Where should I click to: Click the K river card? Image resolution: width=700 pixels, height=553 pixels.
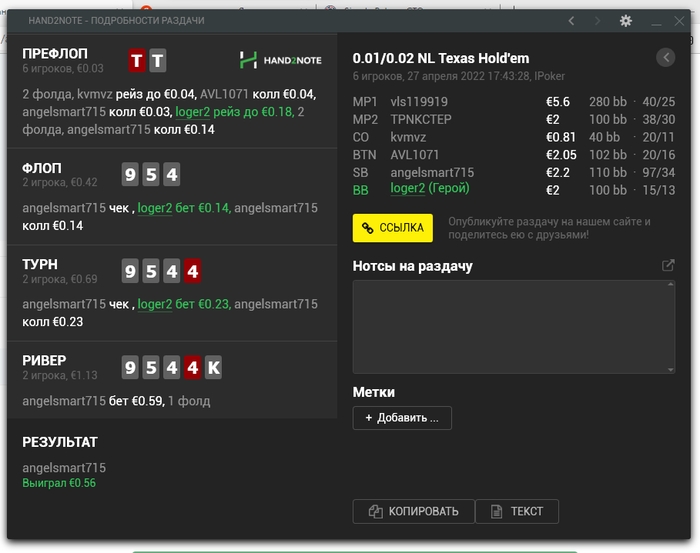pyautogui.click(x=213, y=368)
